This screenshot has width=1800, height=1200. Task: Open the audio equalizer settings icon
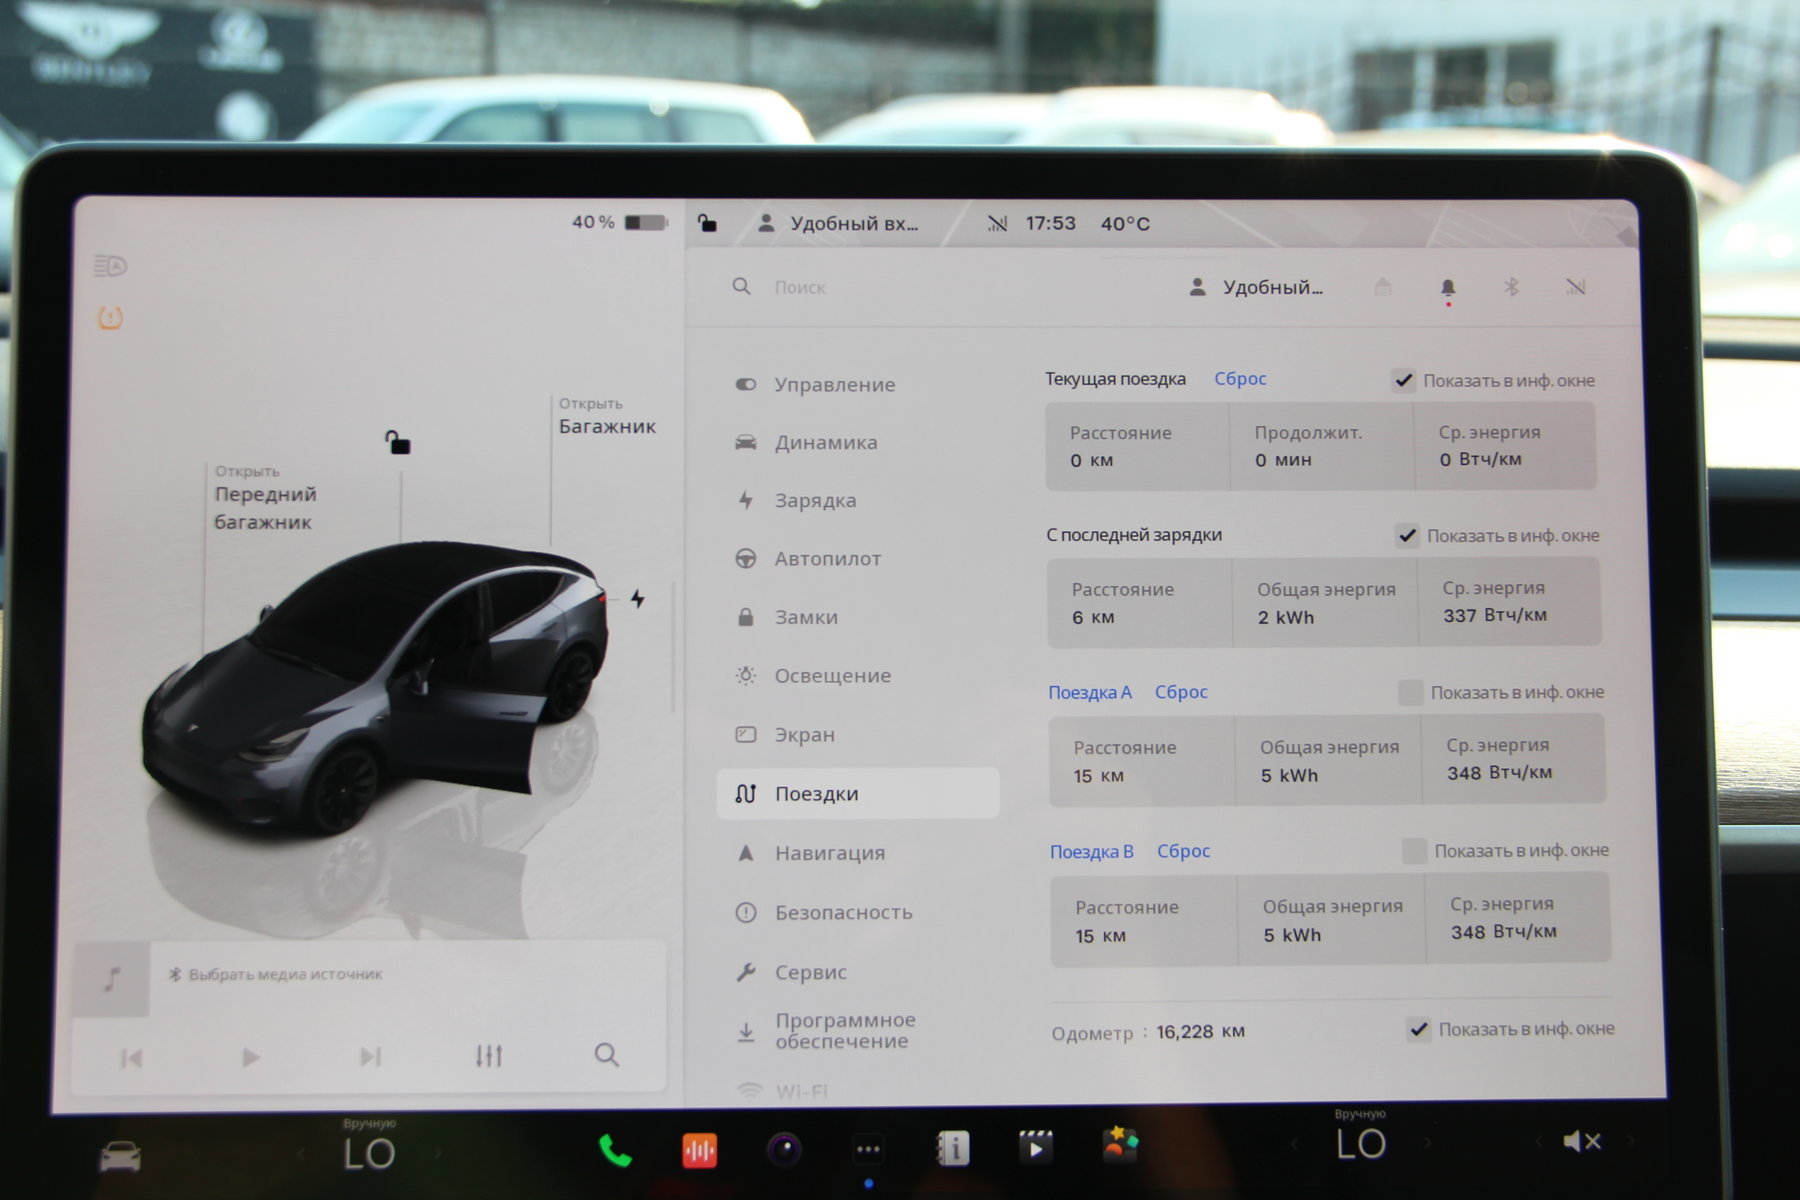click(489, 1055)
